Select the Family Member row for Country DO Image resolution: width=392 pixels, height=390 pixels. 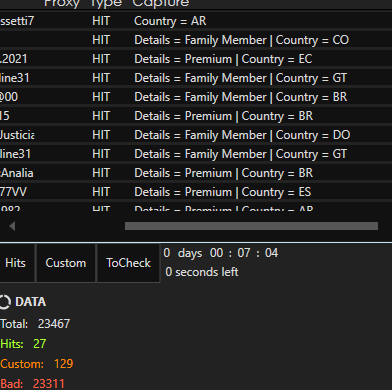pos(196,135)
